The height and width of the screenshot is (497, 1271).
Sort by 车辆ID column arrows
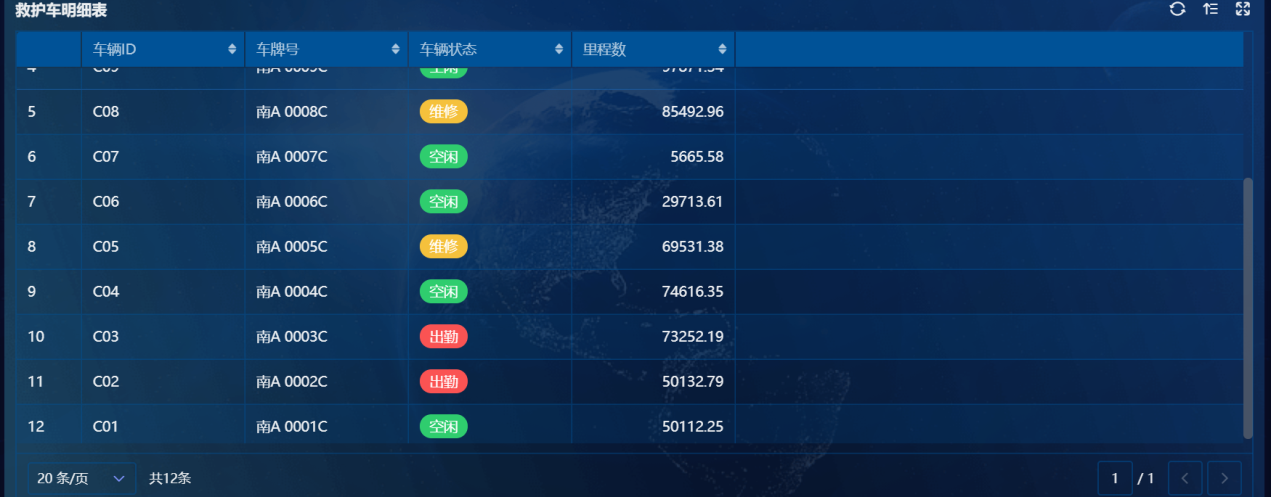click(232, 49)
